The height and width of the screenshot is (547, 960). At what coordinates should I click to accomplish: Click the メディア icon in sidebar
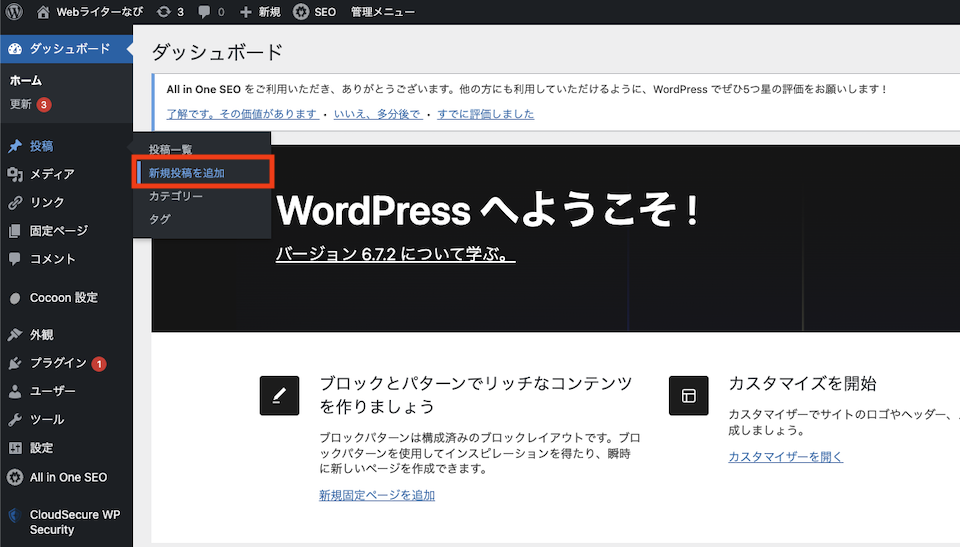pyautogui.click(x=15, y=175)
